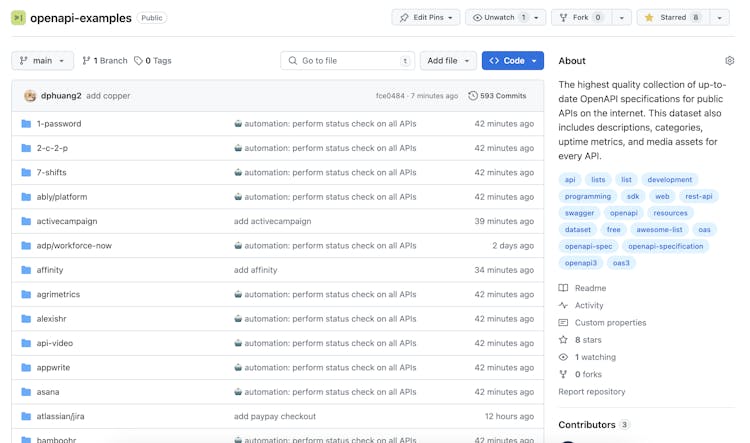750x443 pixels.
Task: Select the awesome-list topic tag
Action: (x=659, y=230)
